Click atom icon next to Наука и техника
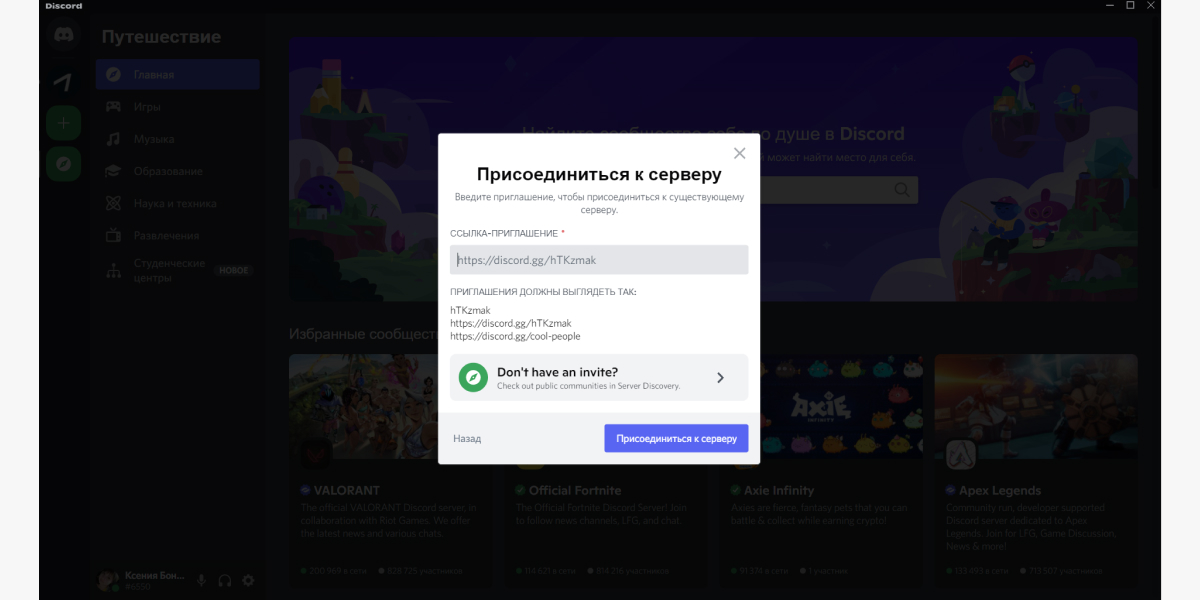 coord(114,203)
